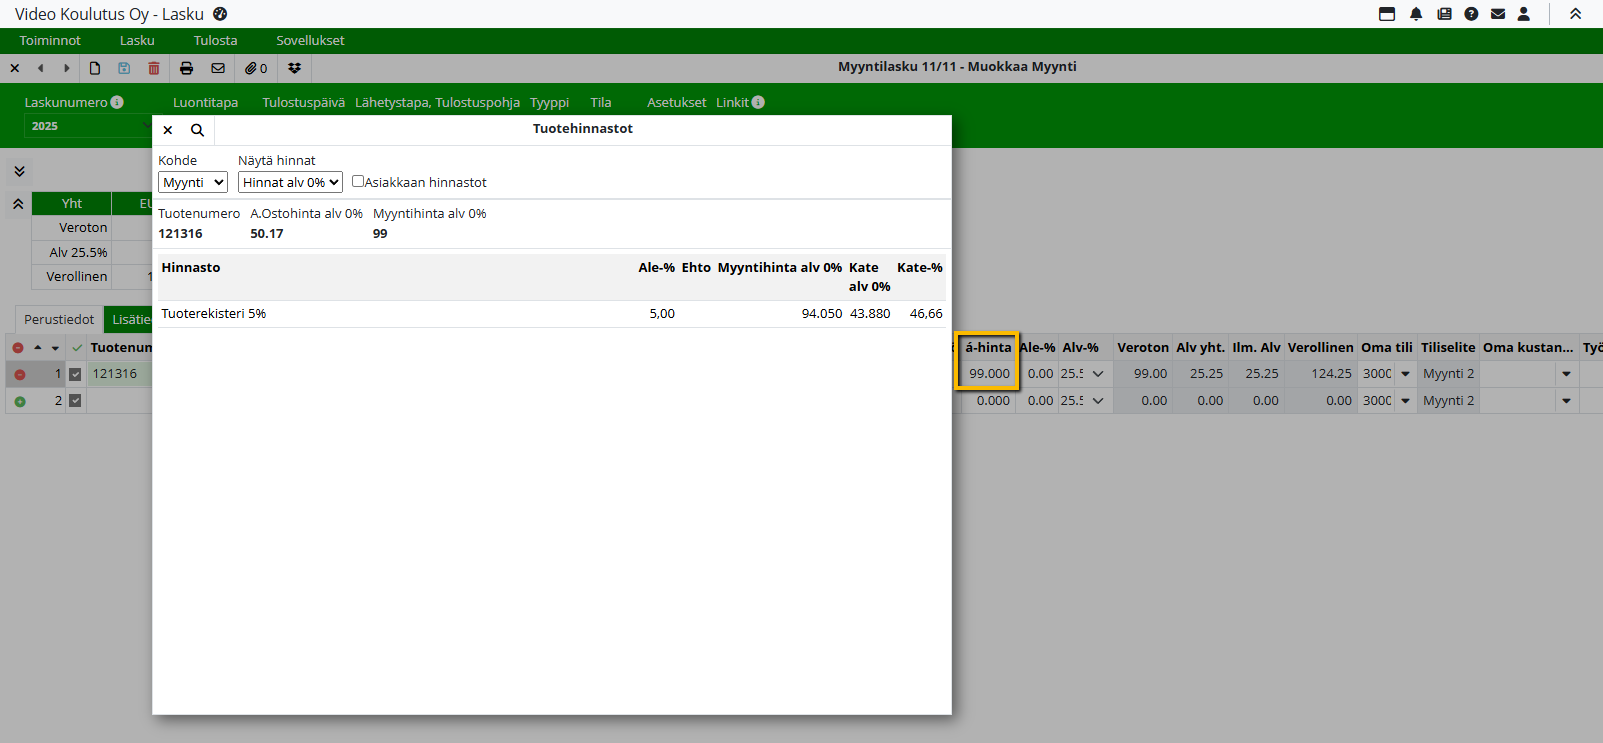Enable the Asiakkaan hinnastot checkbox
Screen dimensions: 1603x743
point(358,181)
